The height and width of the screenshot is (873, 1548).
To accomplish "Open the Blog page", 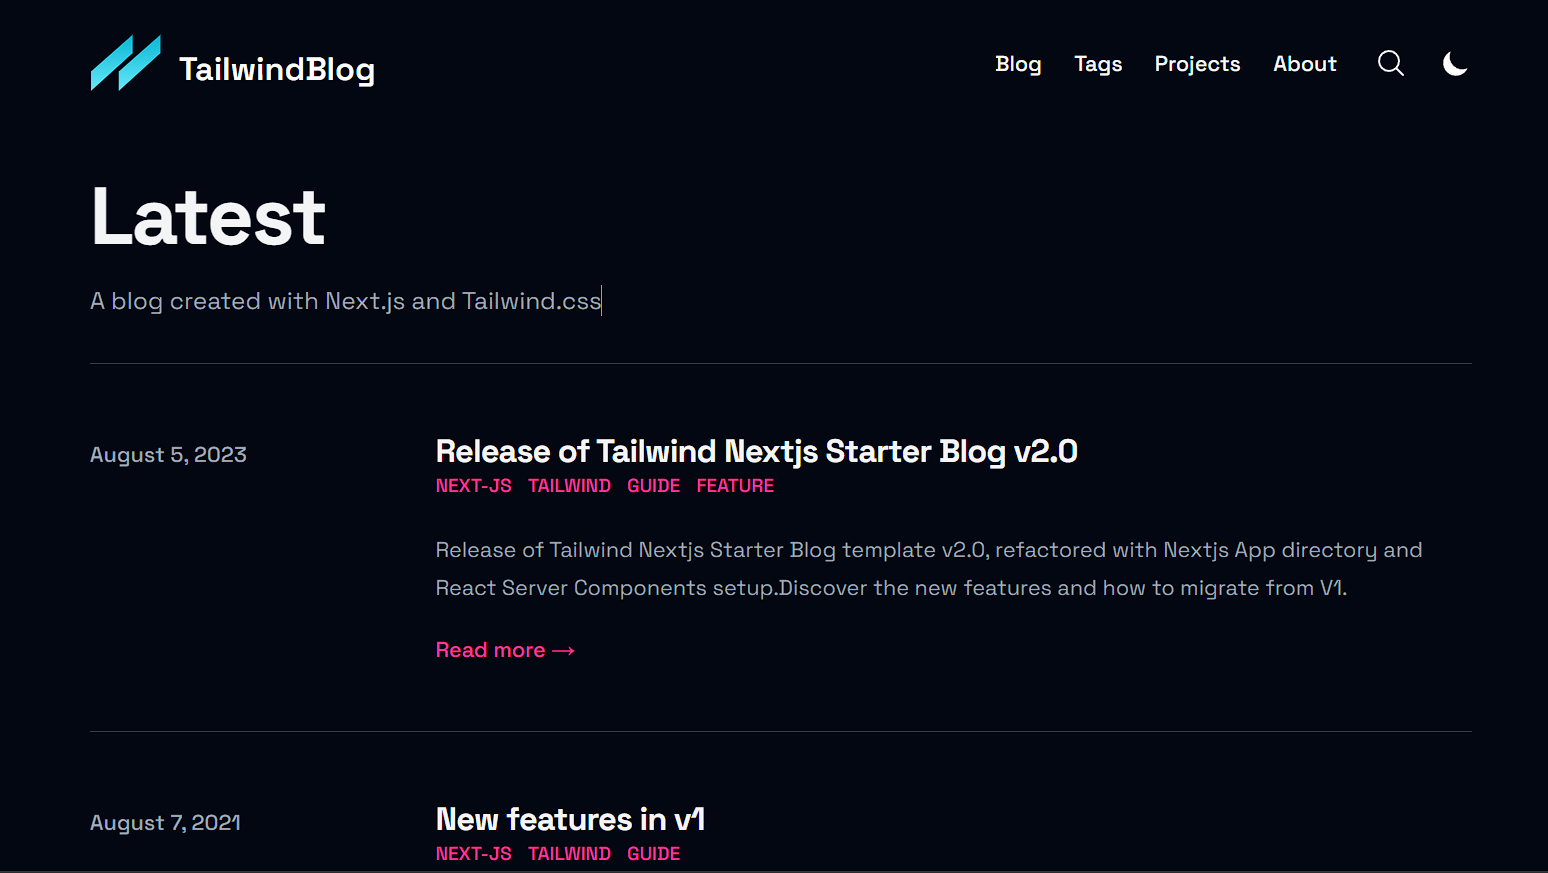I will coord(1018,63).
